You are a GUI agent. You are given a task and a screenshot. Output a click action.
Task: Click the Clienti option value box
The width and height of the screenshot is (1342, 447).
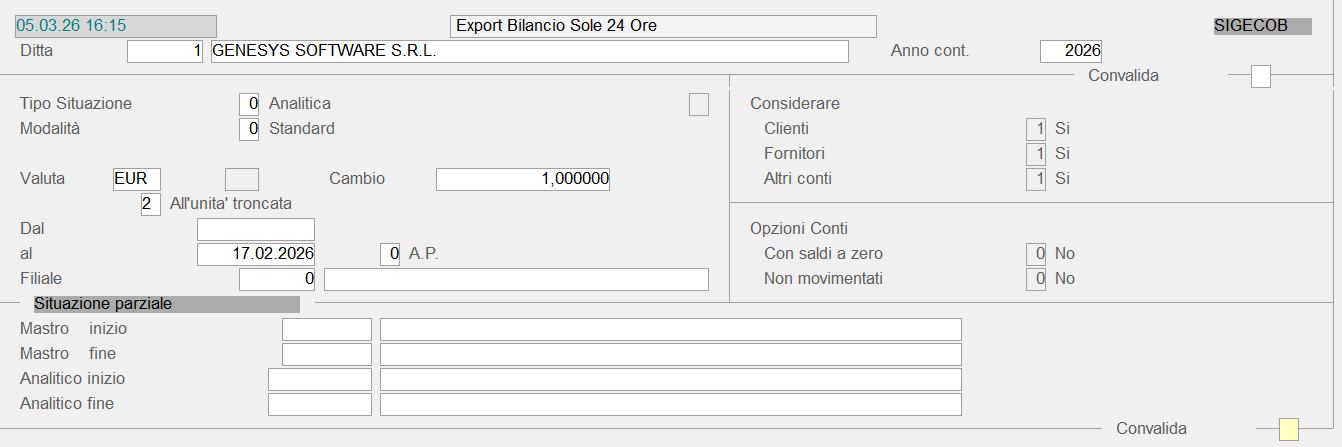click(1035, 129)
